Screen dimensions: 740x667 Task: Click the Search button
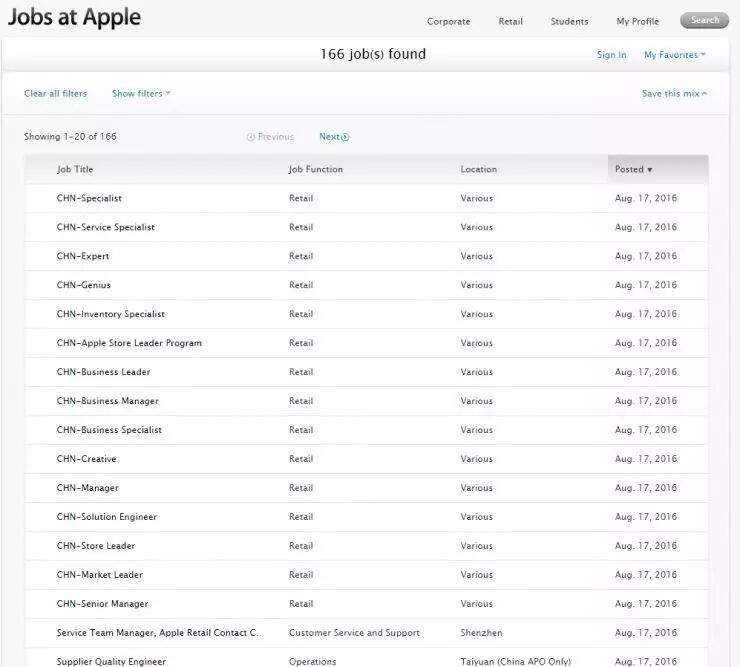click(704, 20)
